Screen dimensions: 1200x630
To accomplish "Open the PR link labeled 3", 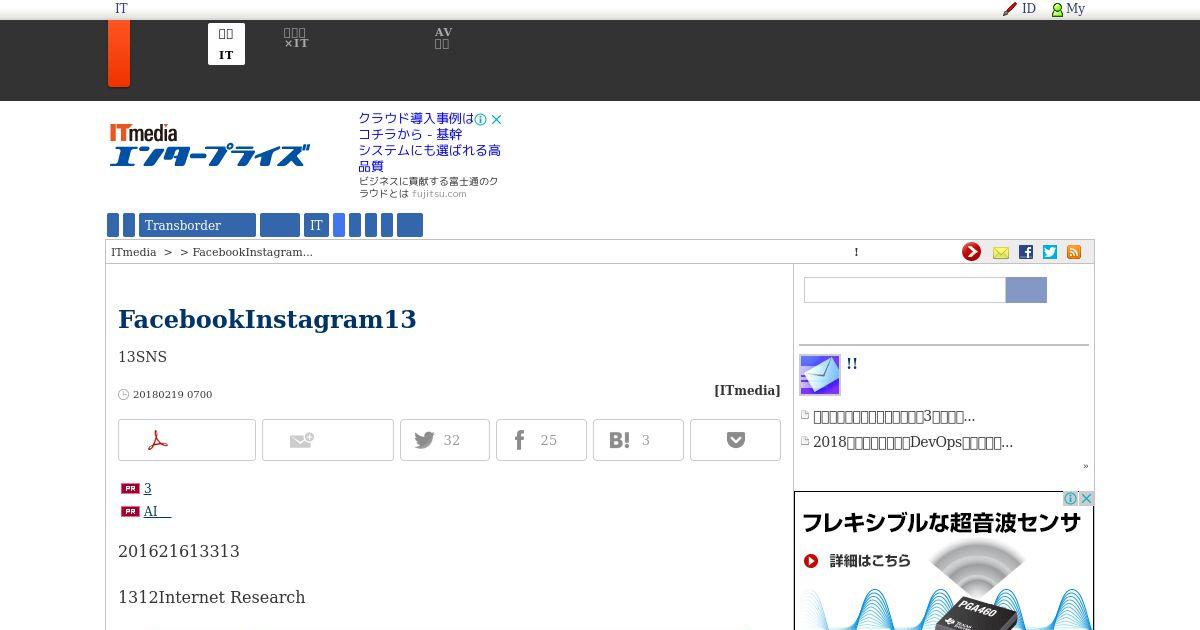I will pyautogui.click(x=147, y=488).
